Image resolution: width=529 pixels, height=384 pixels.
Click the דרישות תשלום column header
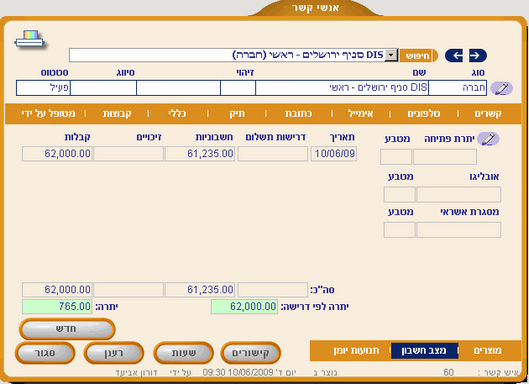tap(275, 137)
